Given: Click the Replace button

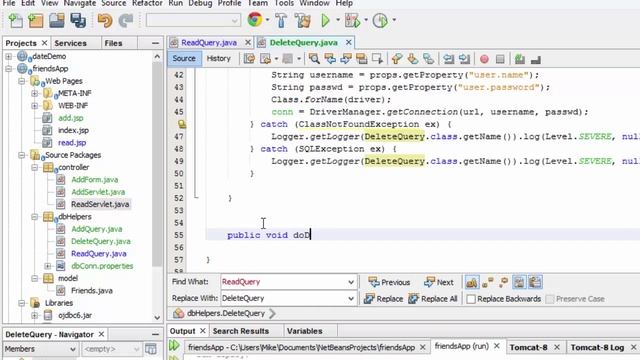Looking at the screenshot, I should point(383,299).
